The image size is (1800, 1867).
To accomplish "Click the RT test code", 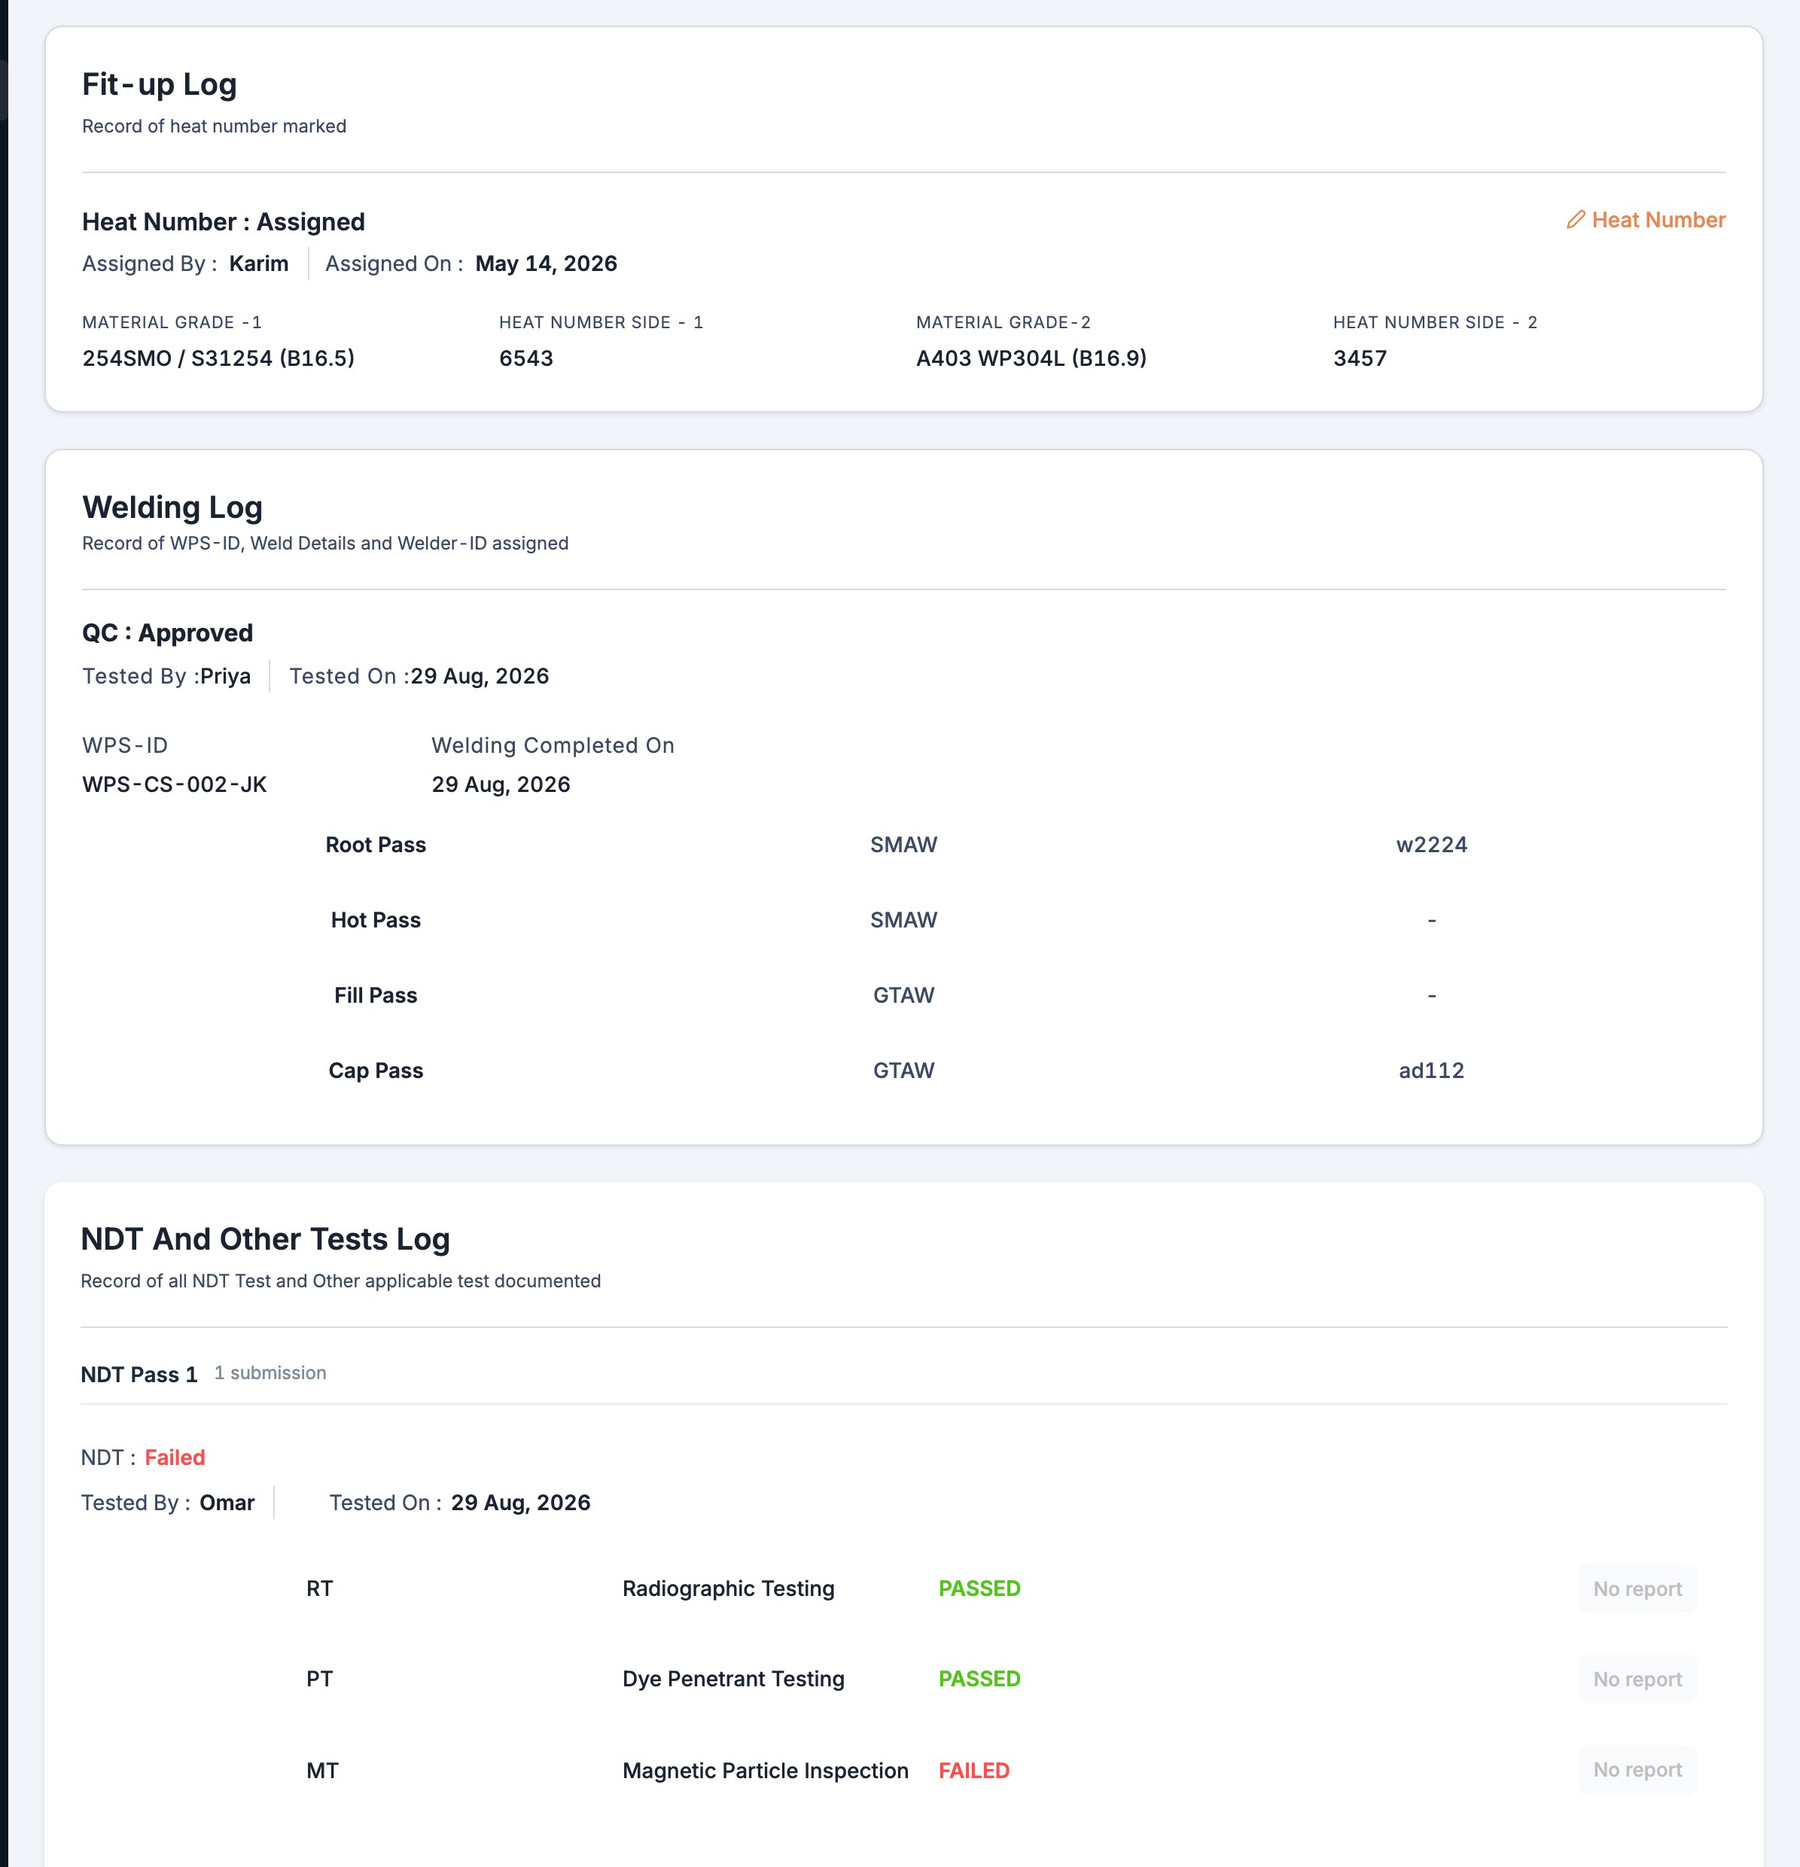I will [320, 1589].
